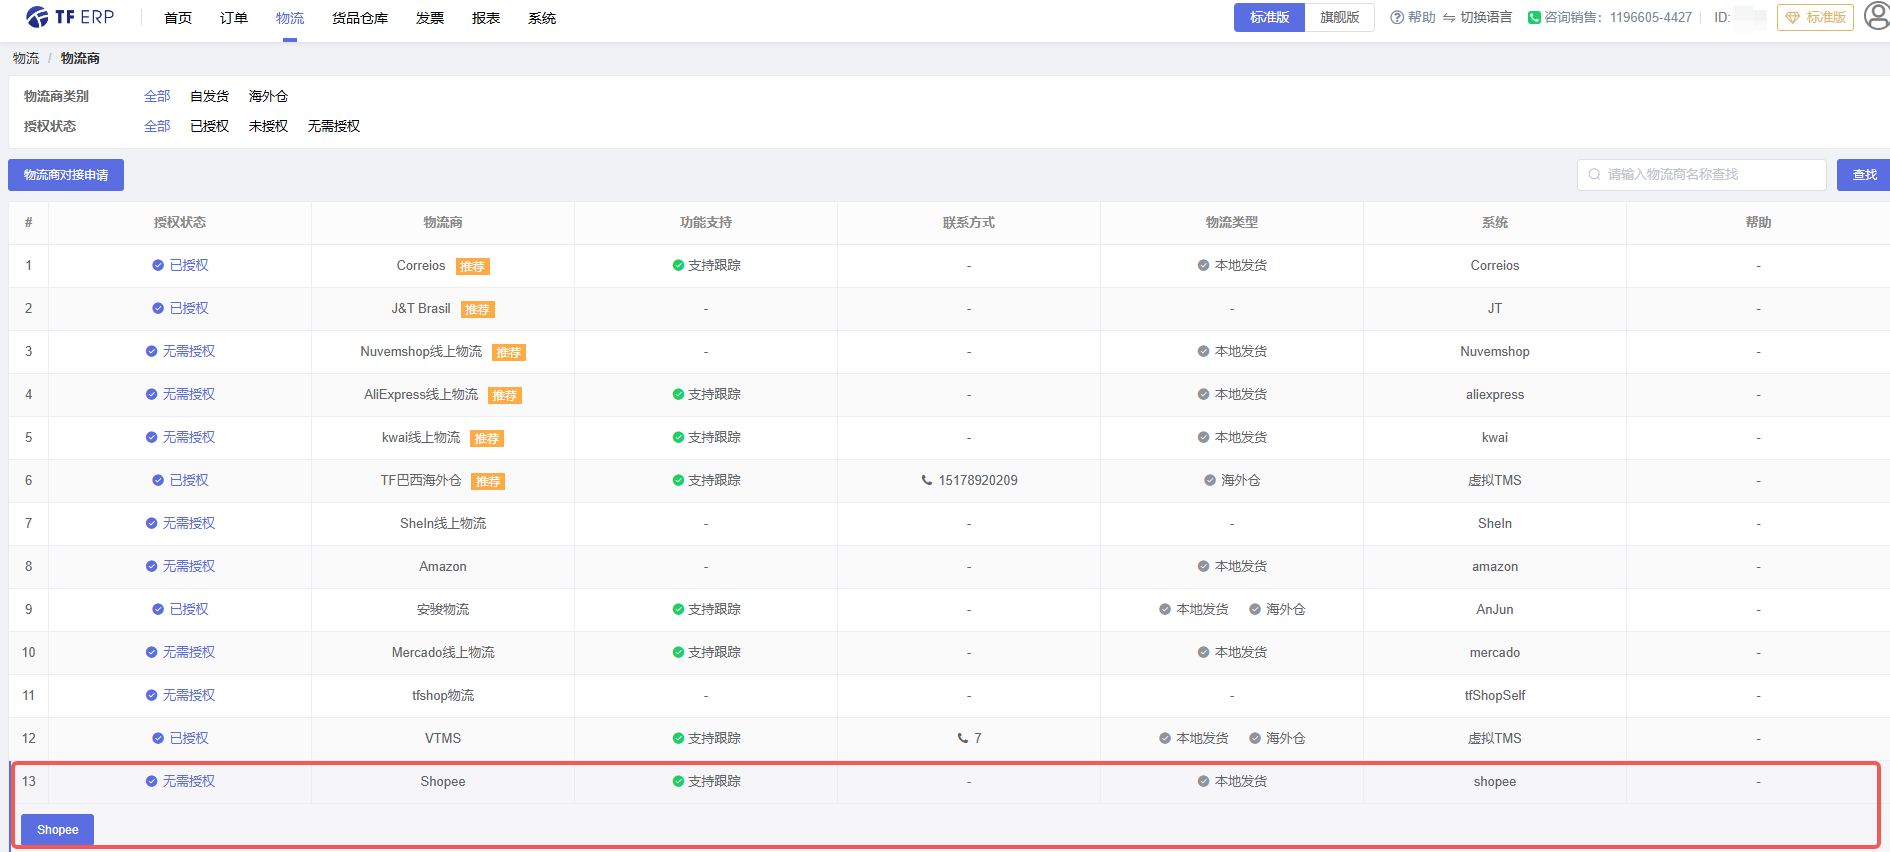This screenshot has width=1890, height=852.
Task: Filter carrier category by 自发货
Action: (x=209, y=96)
